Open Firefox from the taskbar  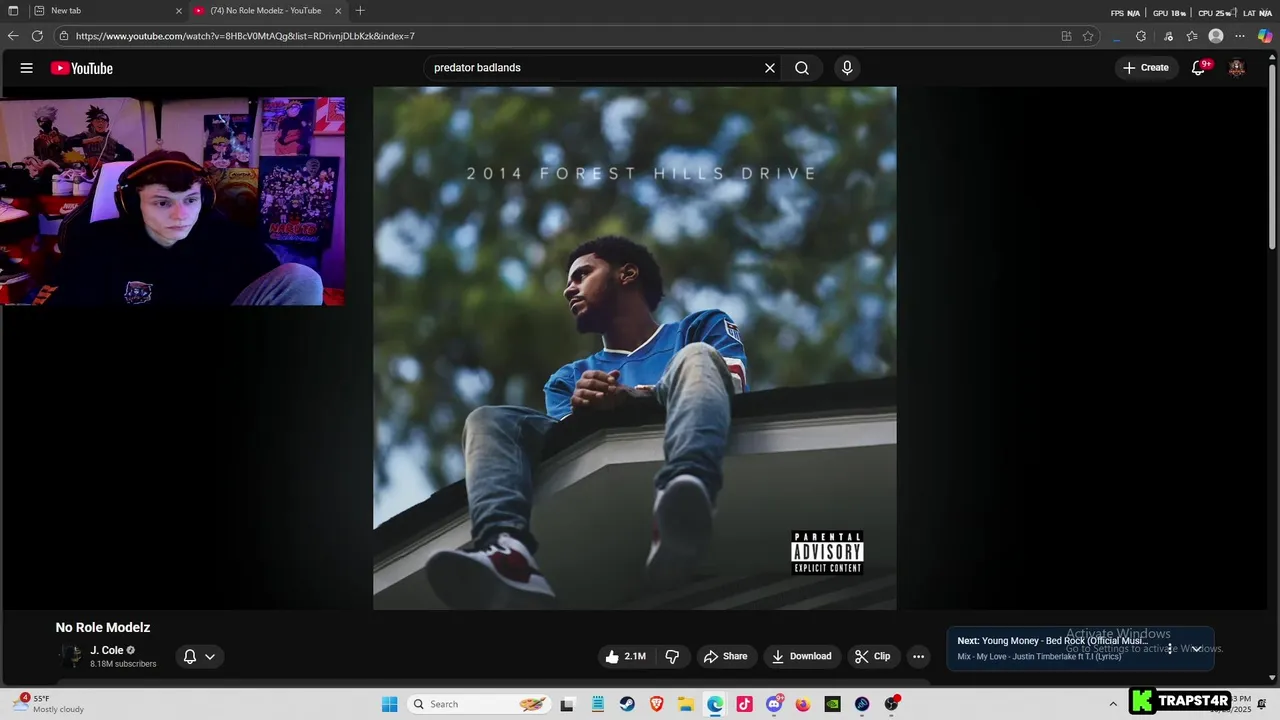point(803,704)
